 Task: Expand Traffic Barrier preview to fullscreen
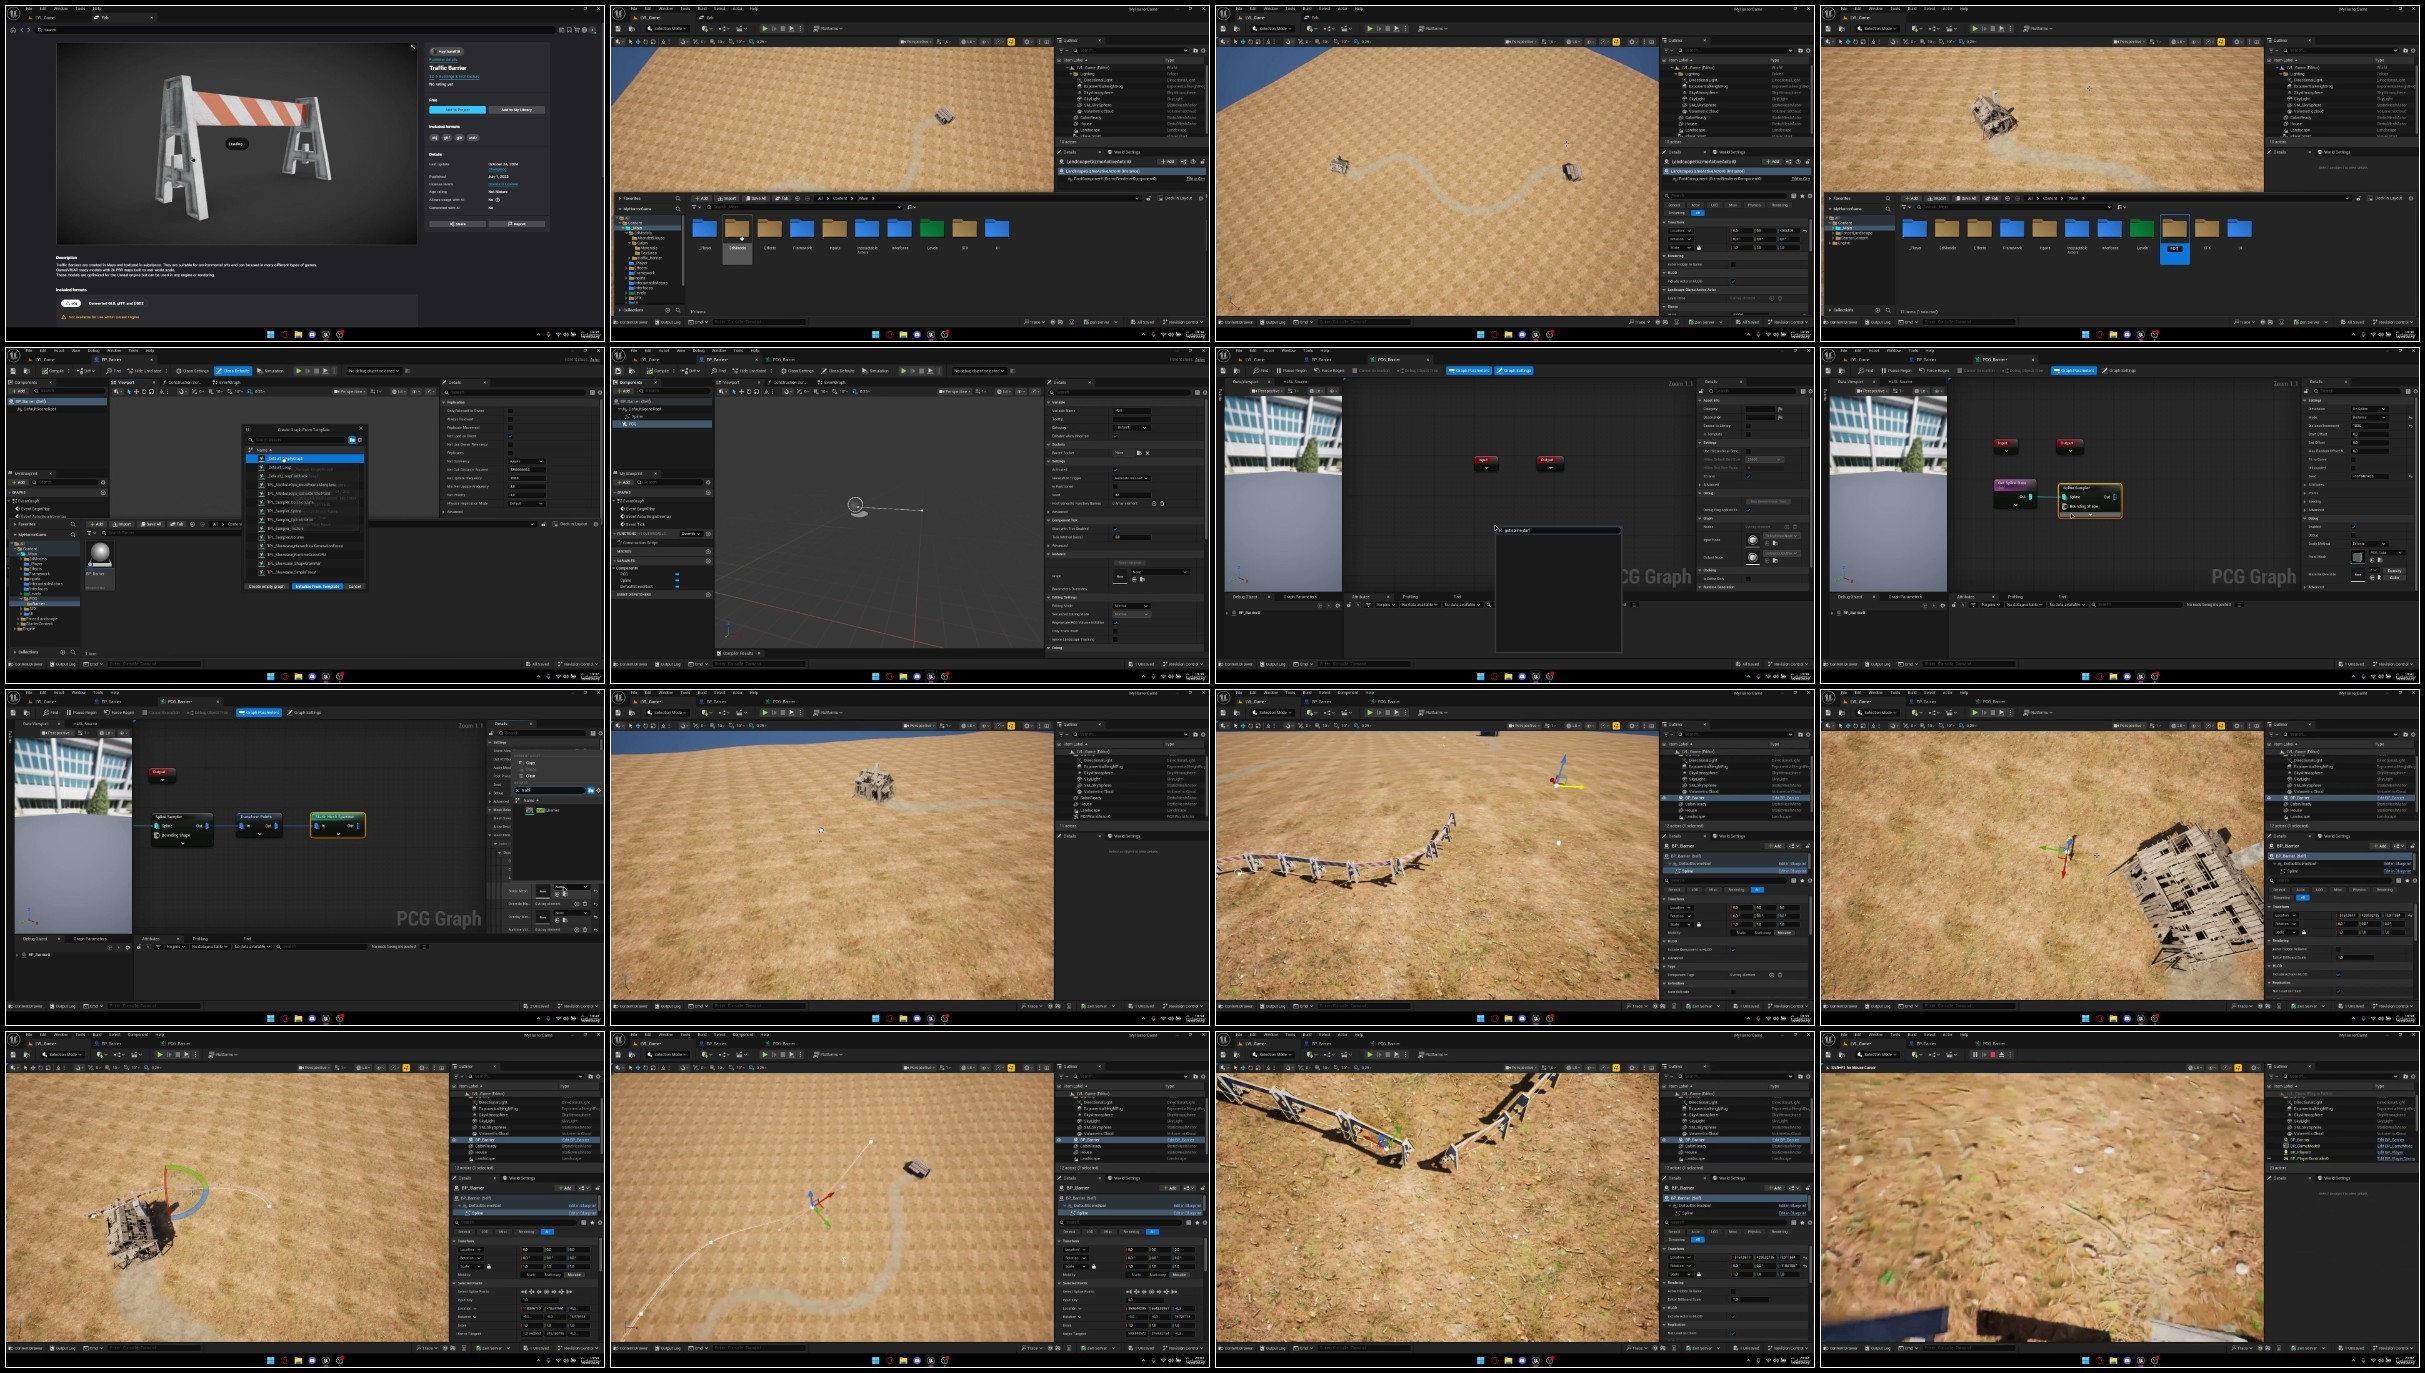pyautogui.click(x=413, y=47)
